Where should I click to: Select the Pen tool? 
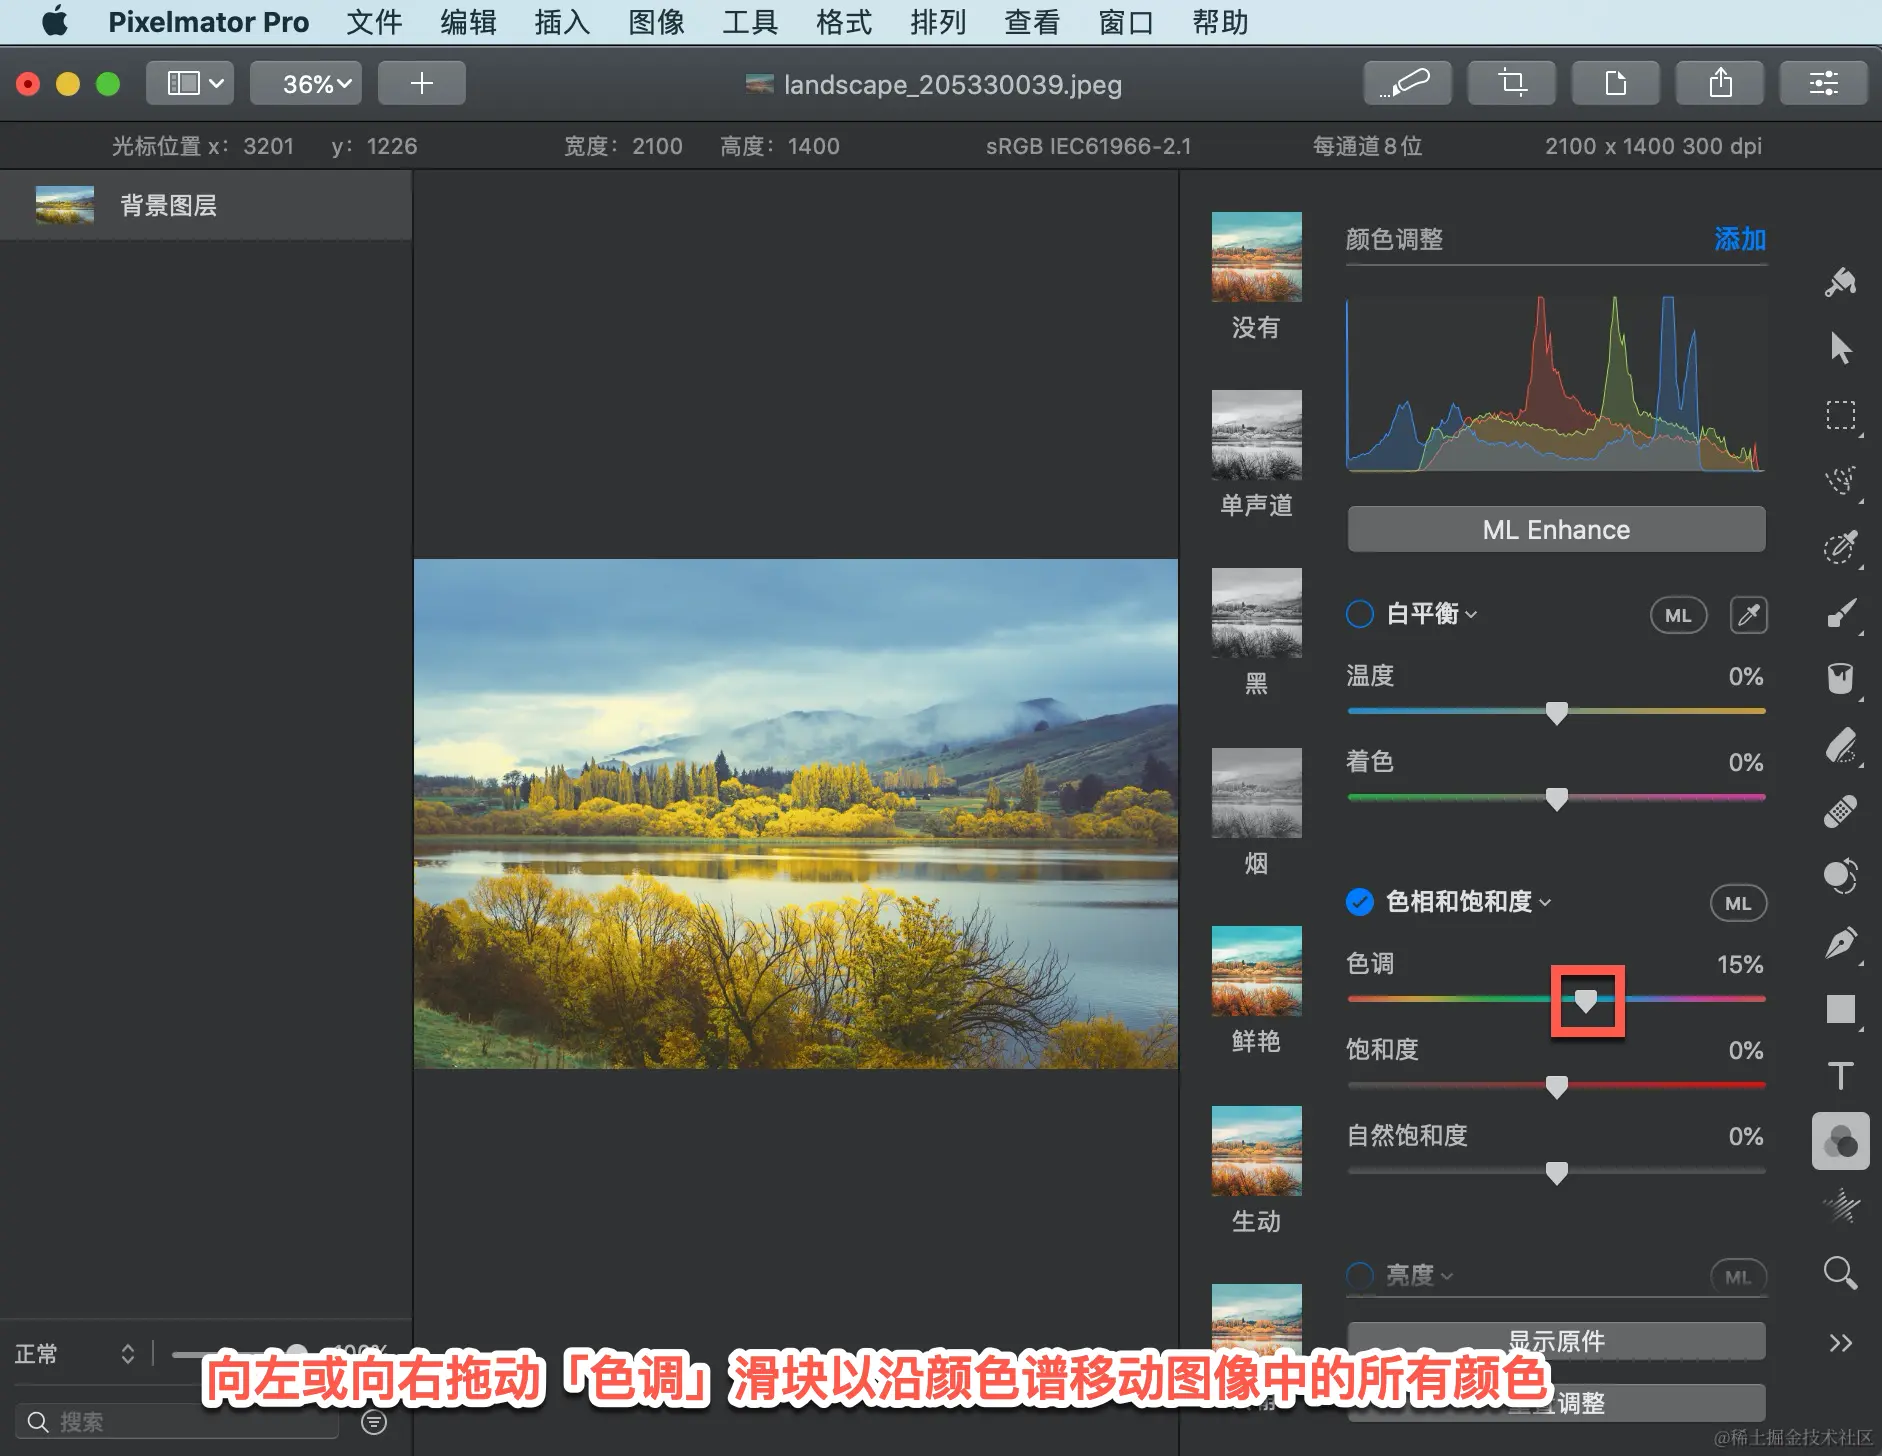click(1840, 943)
